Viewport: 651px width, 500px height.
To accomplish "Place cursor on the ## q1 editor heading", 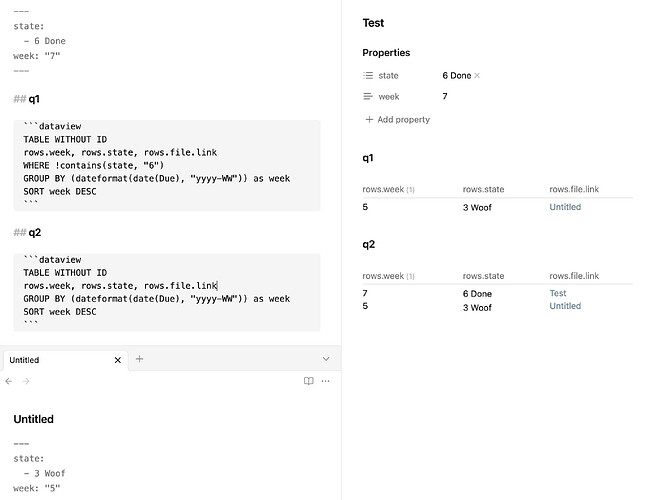I will point(27,99).
